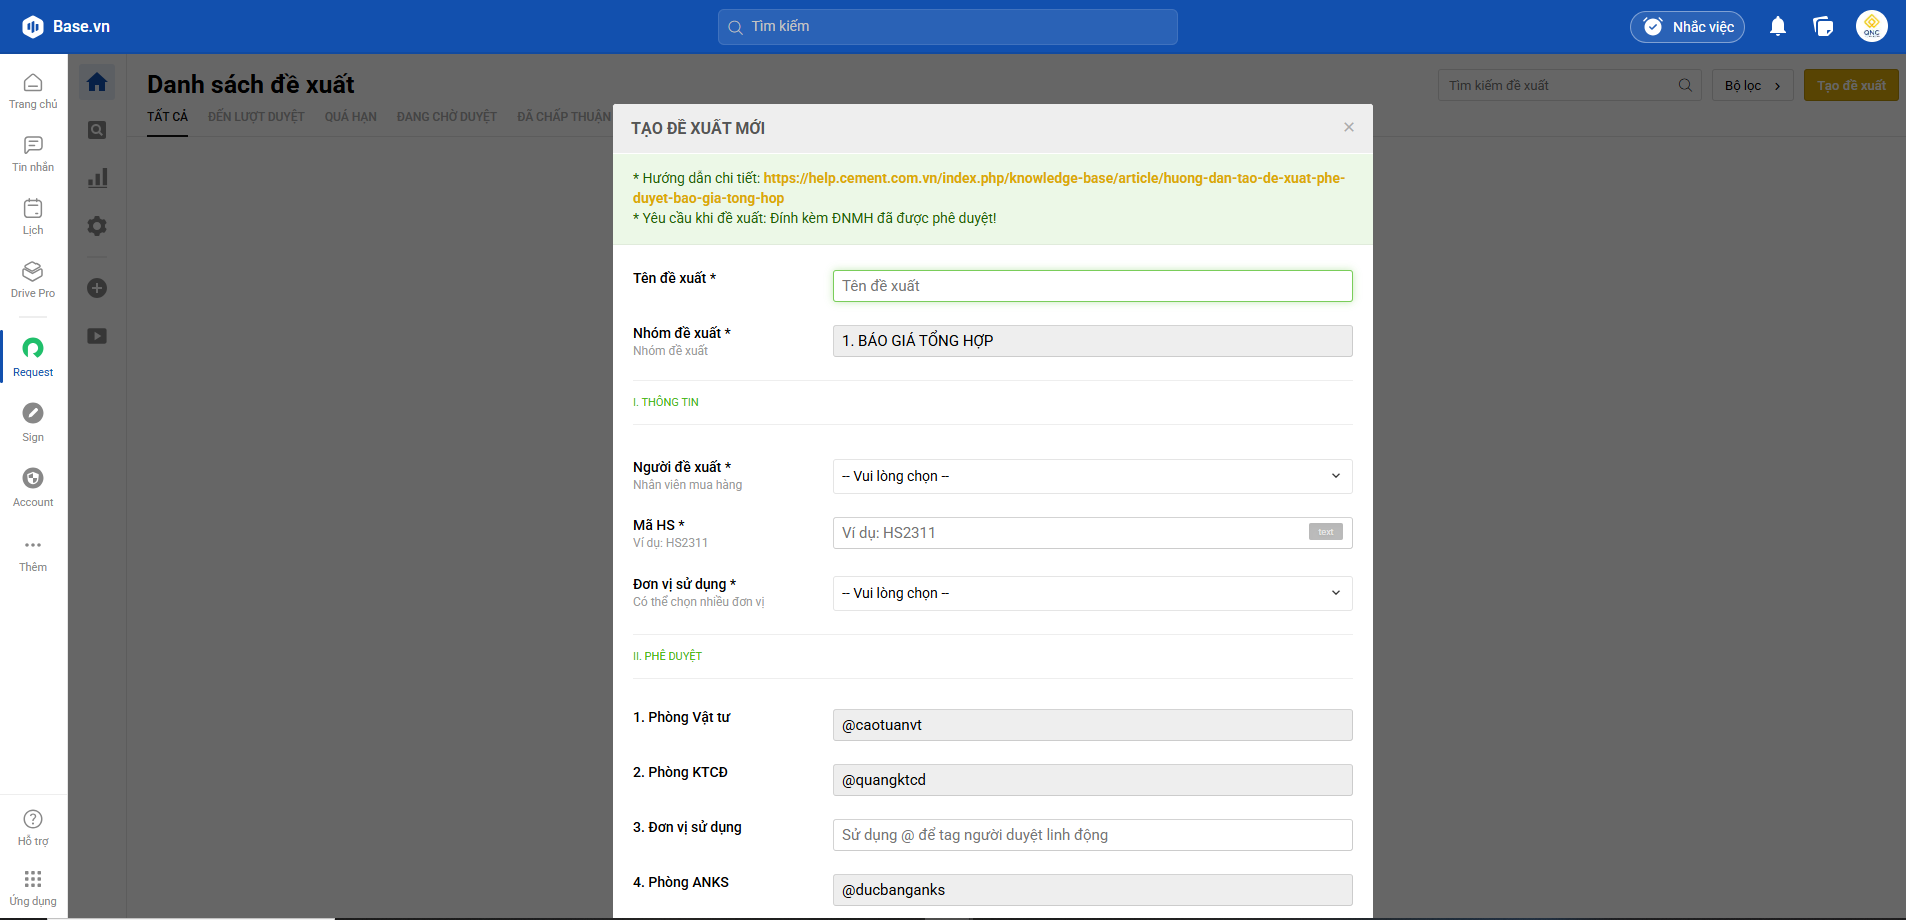This screenshot has height=920, width=1906.
Task: Open the statistics bar chart icon
Action: (x=97, y=178)
